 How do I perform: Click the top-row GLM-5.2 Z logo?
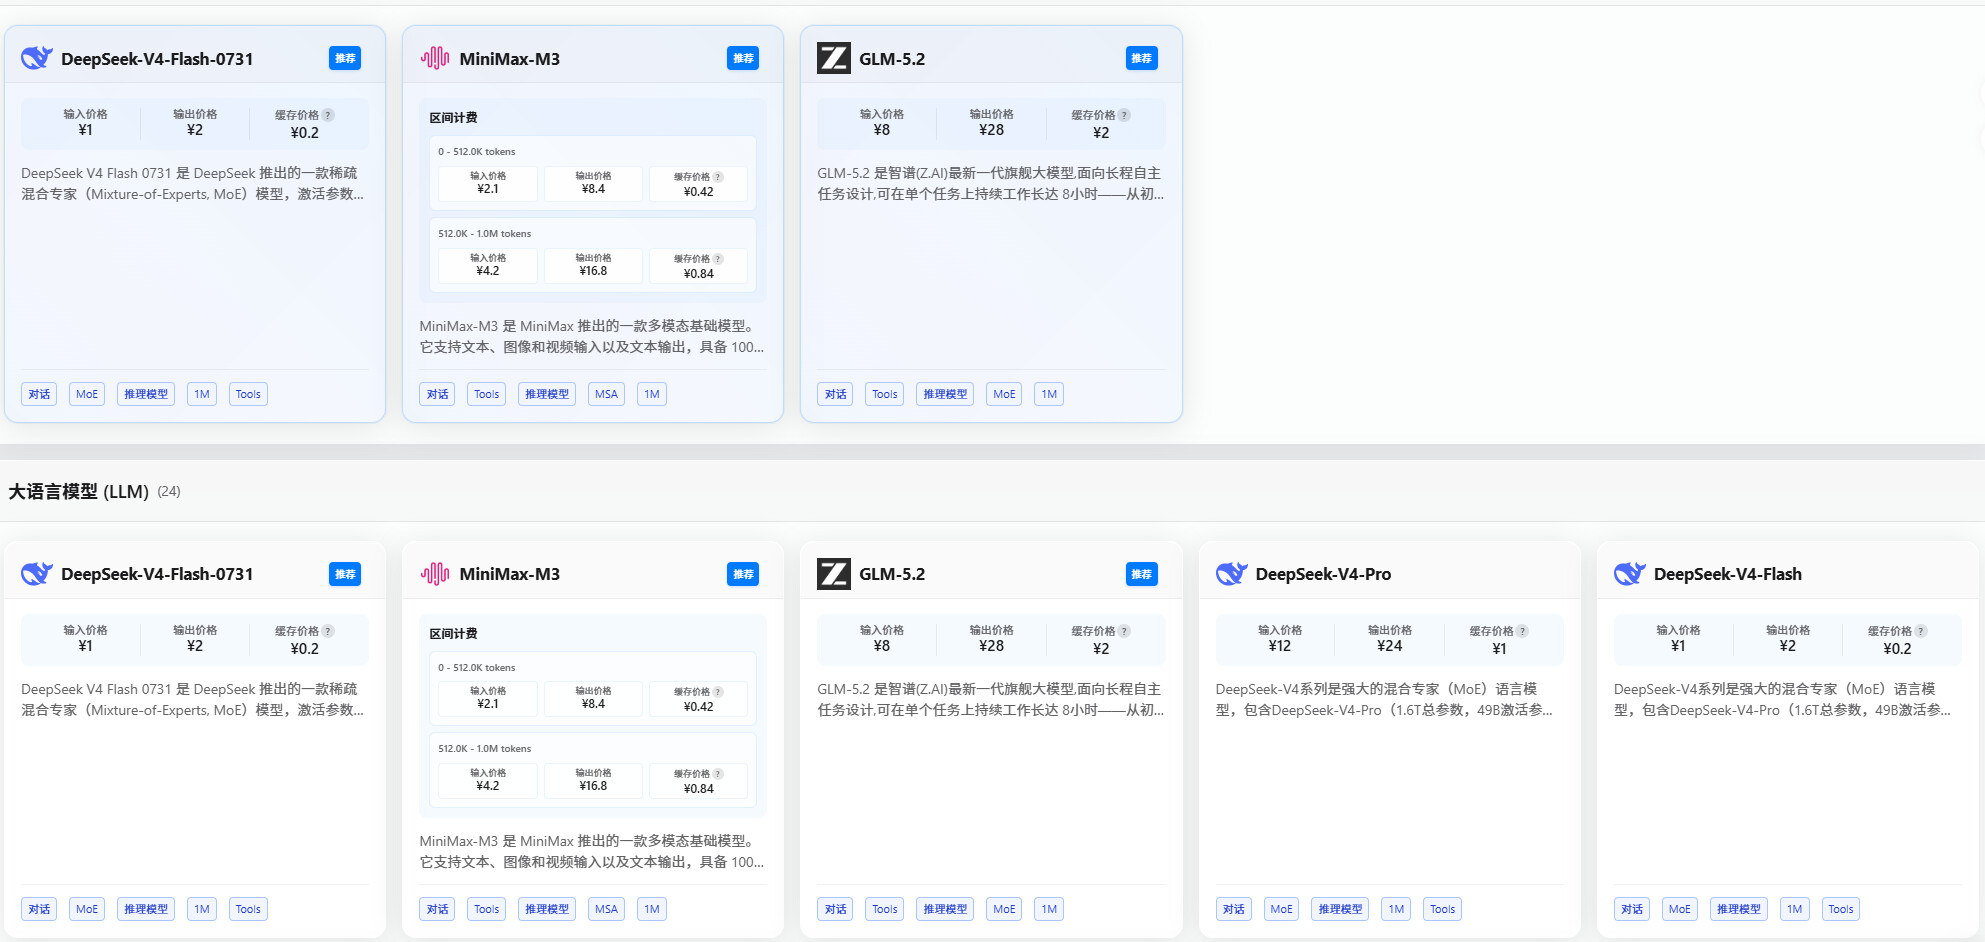coord(834,58)
